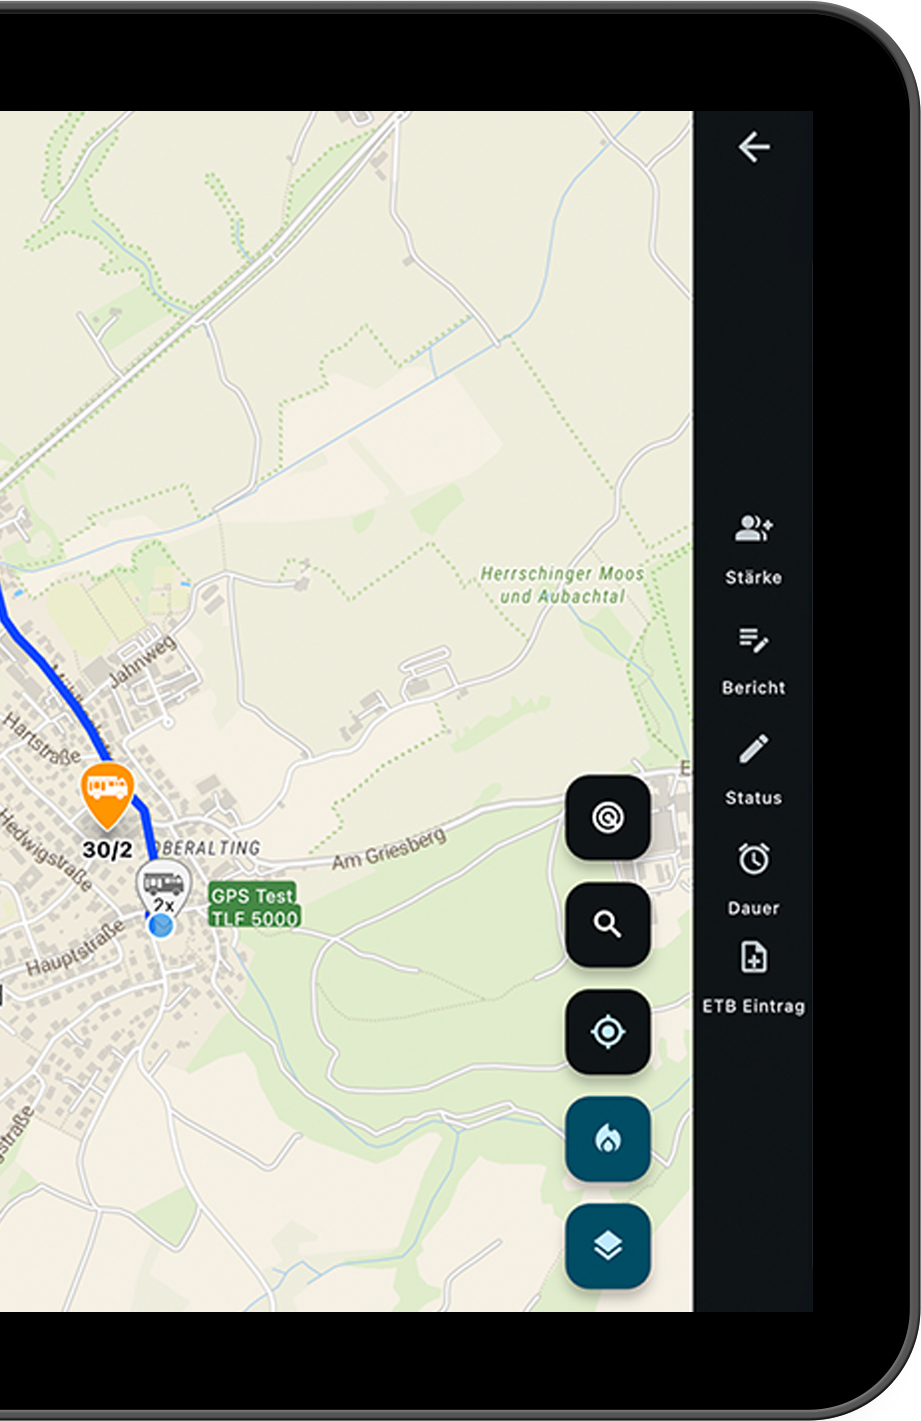Select the grey 2x vehicle cluster marker
Image resolution: width=921 pixels, height=1421 pixels.
click(x=163, y=888)
